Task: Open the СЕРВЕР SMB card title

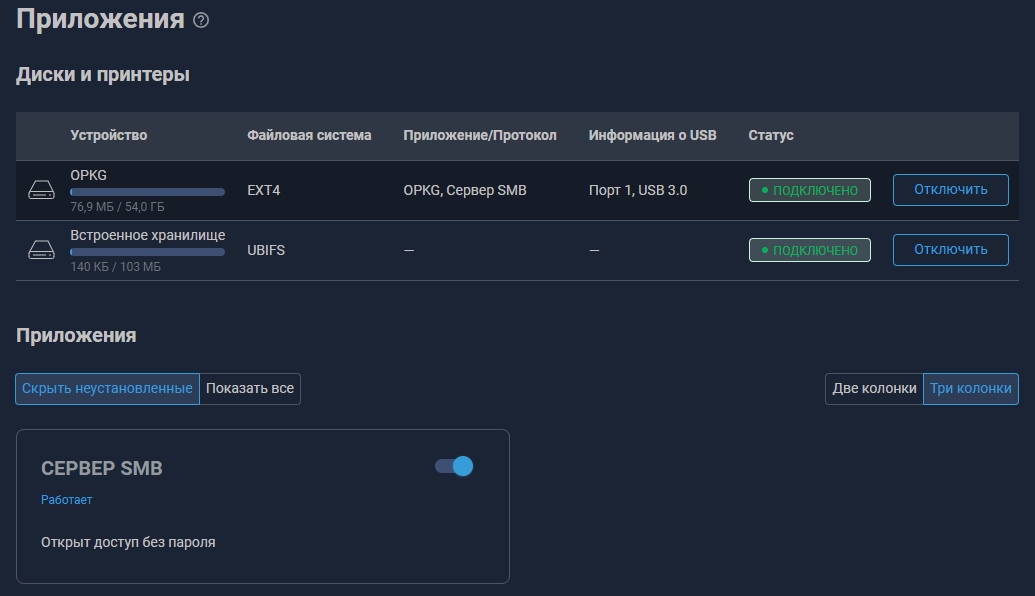Action: pos(101,468)
